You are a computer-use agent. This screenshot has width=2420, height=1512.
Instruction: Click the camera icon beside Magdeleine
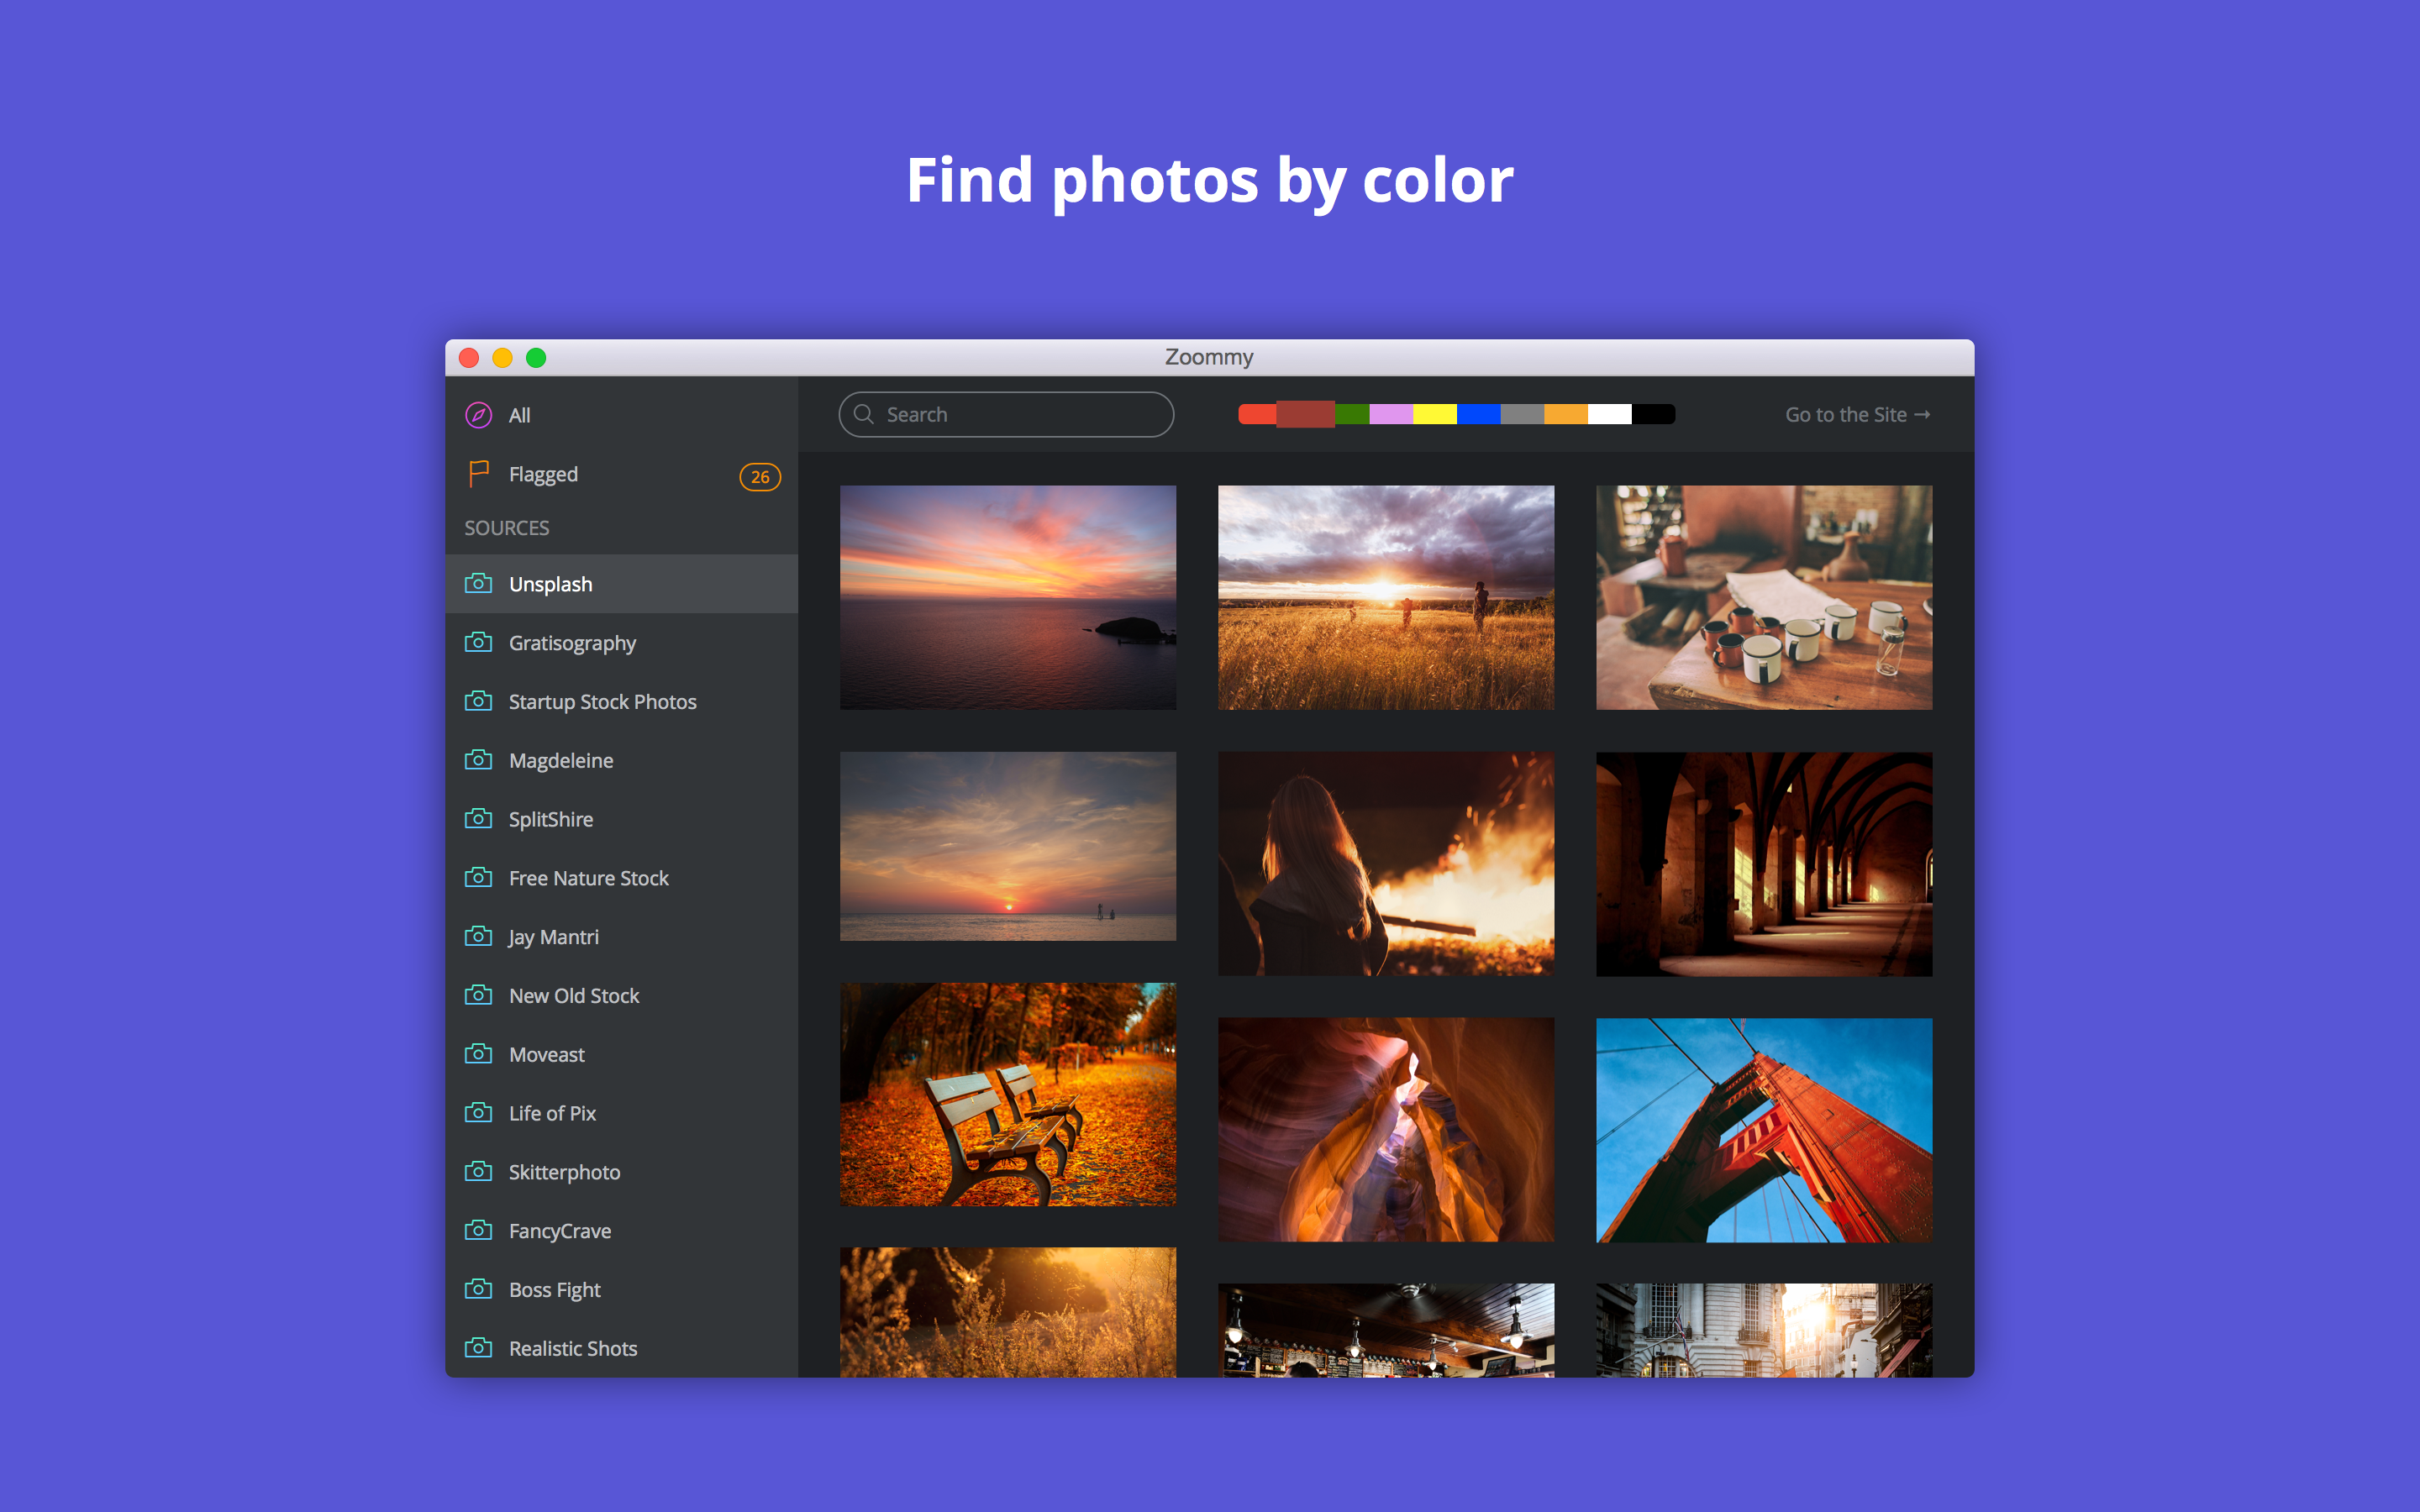pyautogui.click(x=478, y=760)
